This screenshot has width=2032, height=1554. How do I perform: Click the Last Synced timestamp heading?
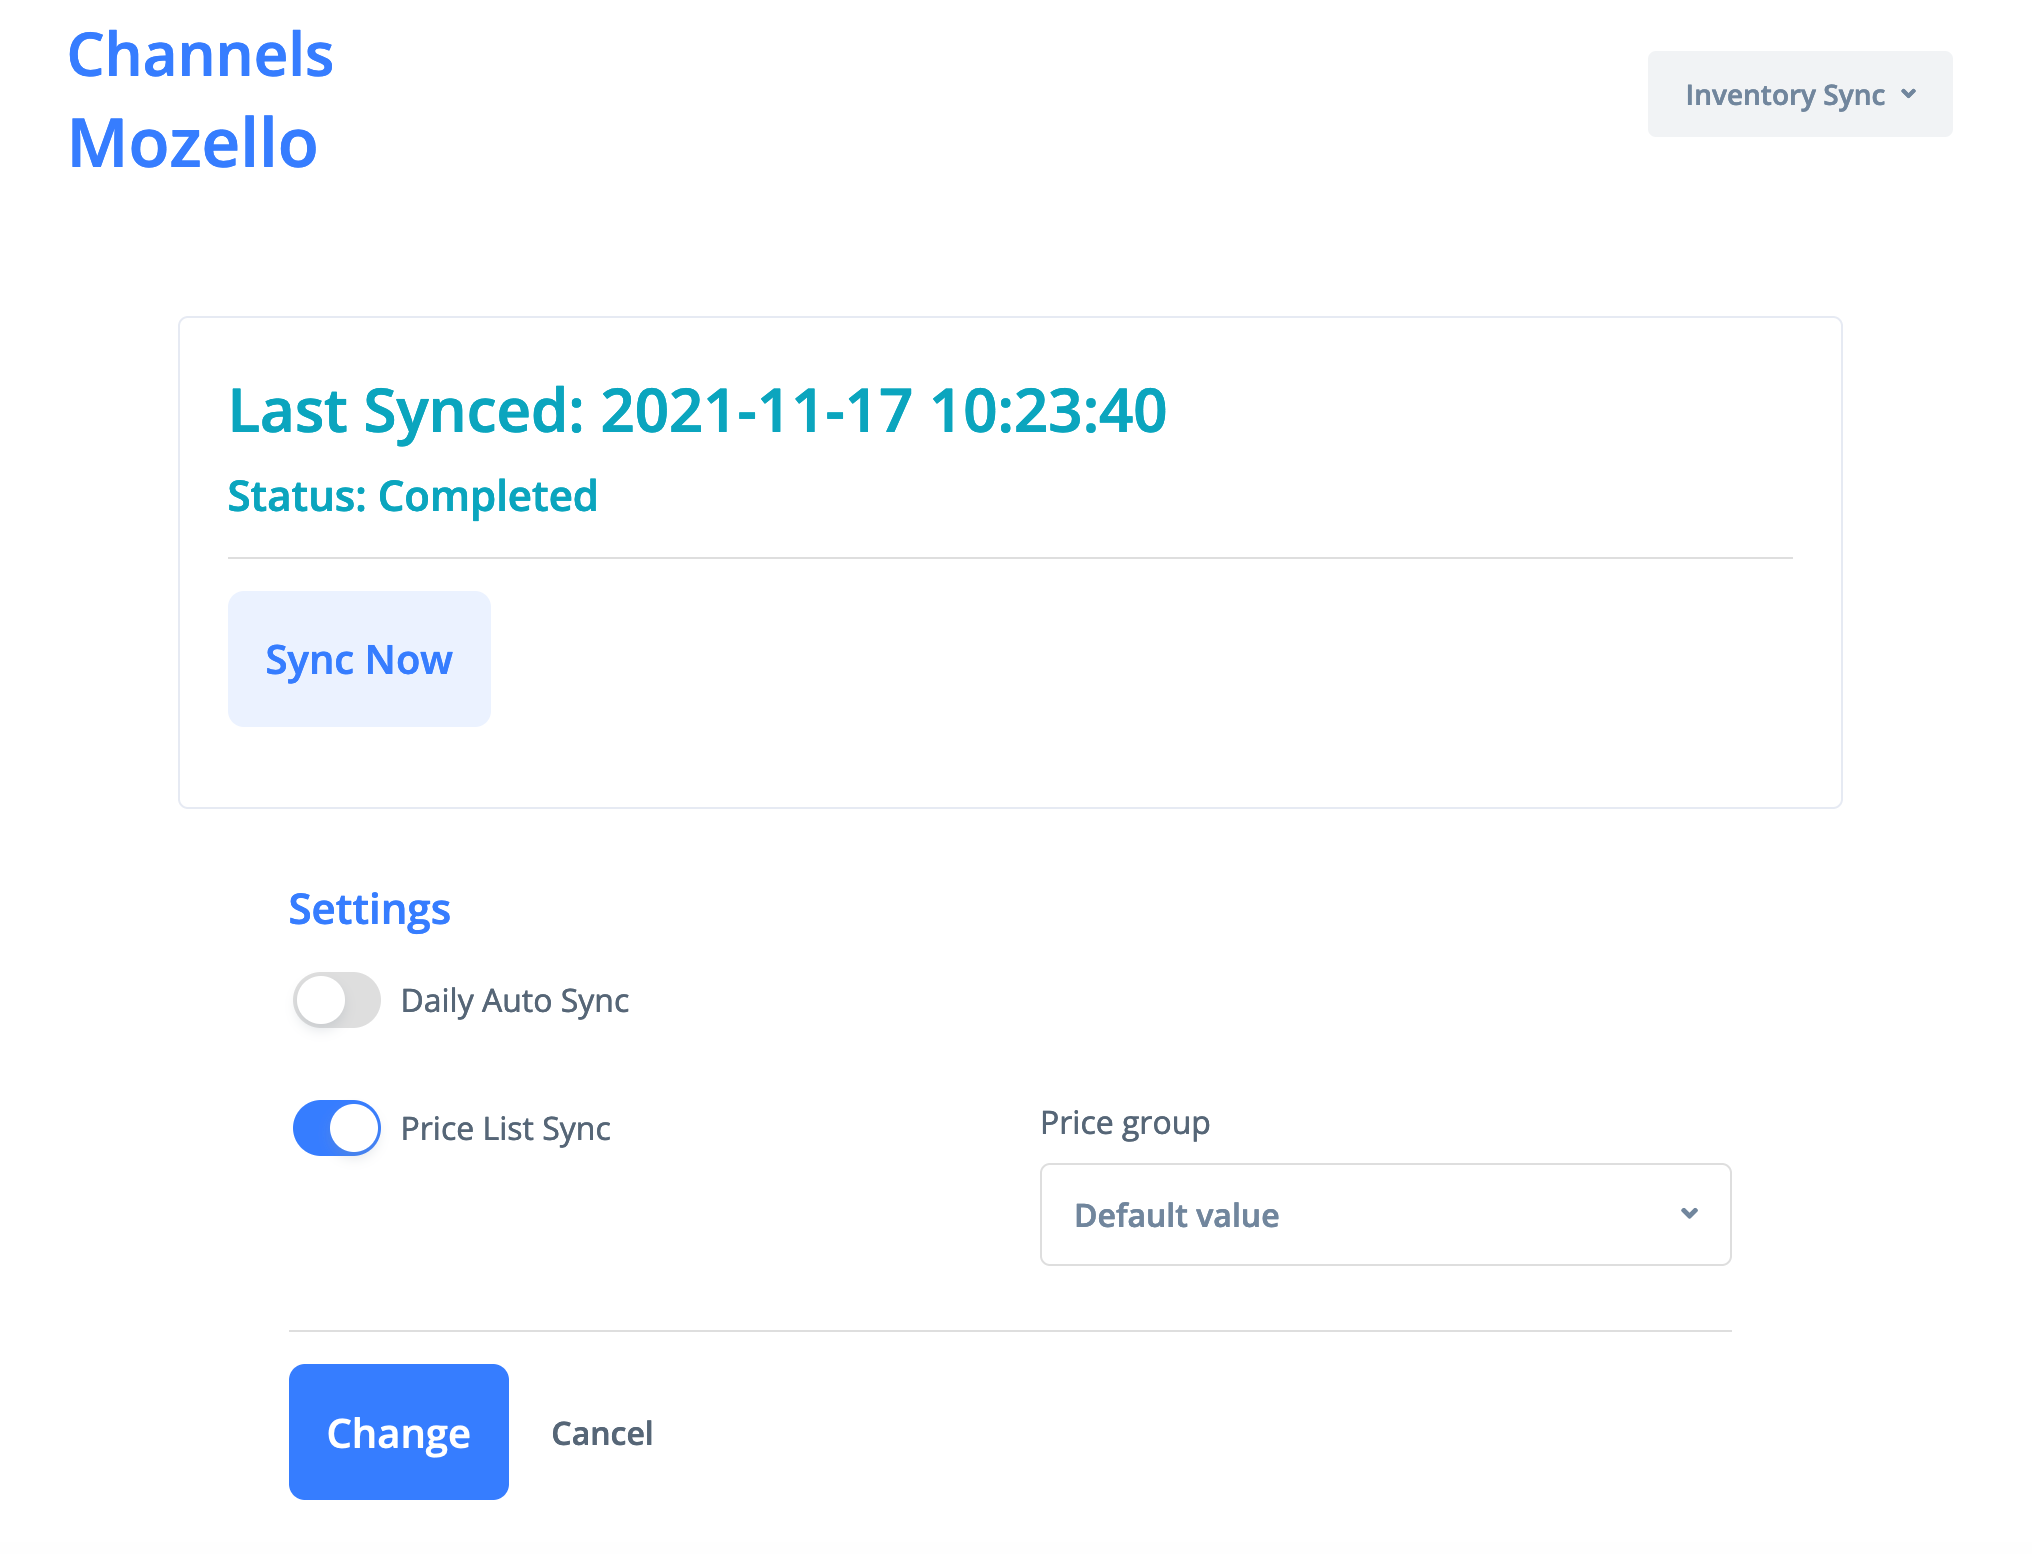(x=697, y=410)
